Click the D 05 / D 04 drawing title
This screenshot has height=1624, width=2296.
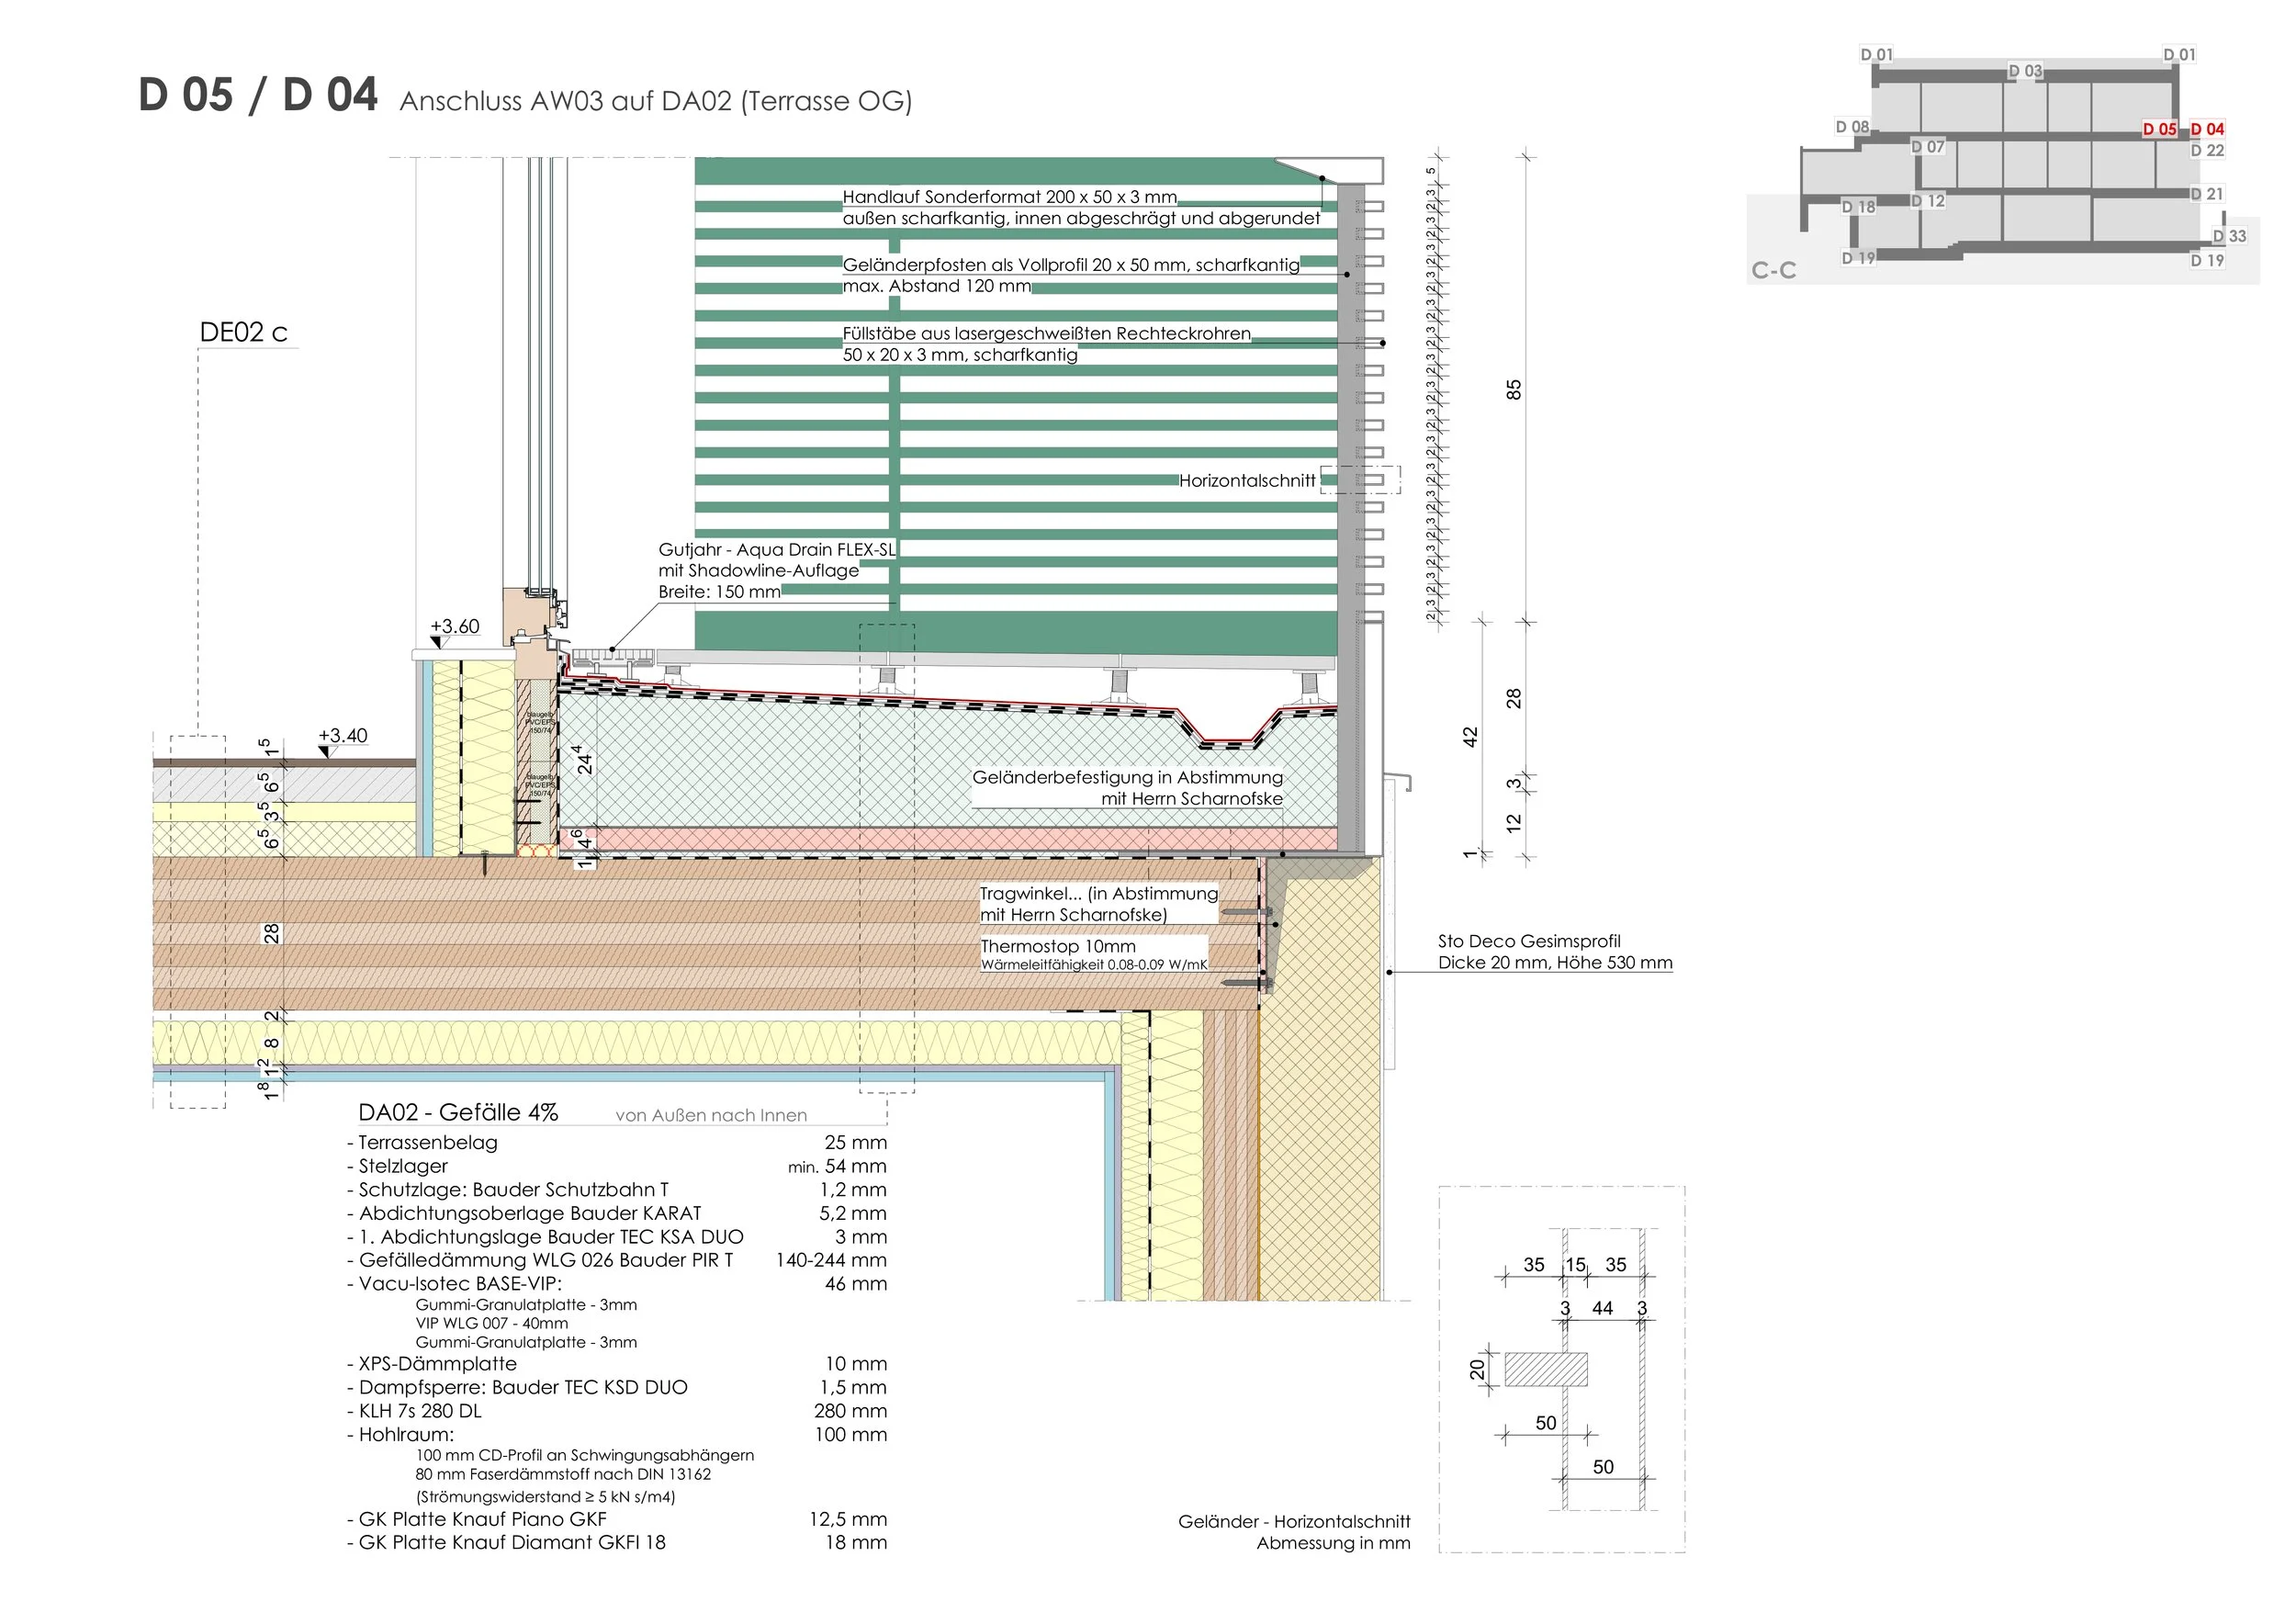(x=258, y=96)
